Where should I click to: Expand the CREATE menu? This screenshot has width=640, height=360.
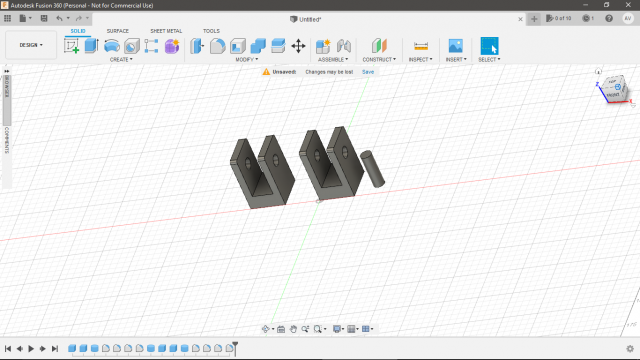tap(121, 60)
